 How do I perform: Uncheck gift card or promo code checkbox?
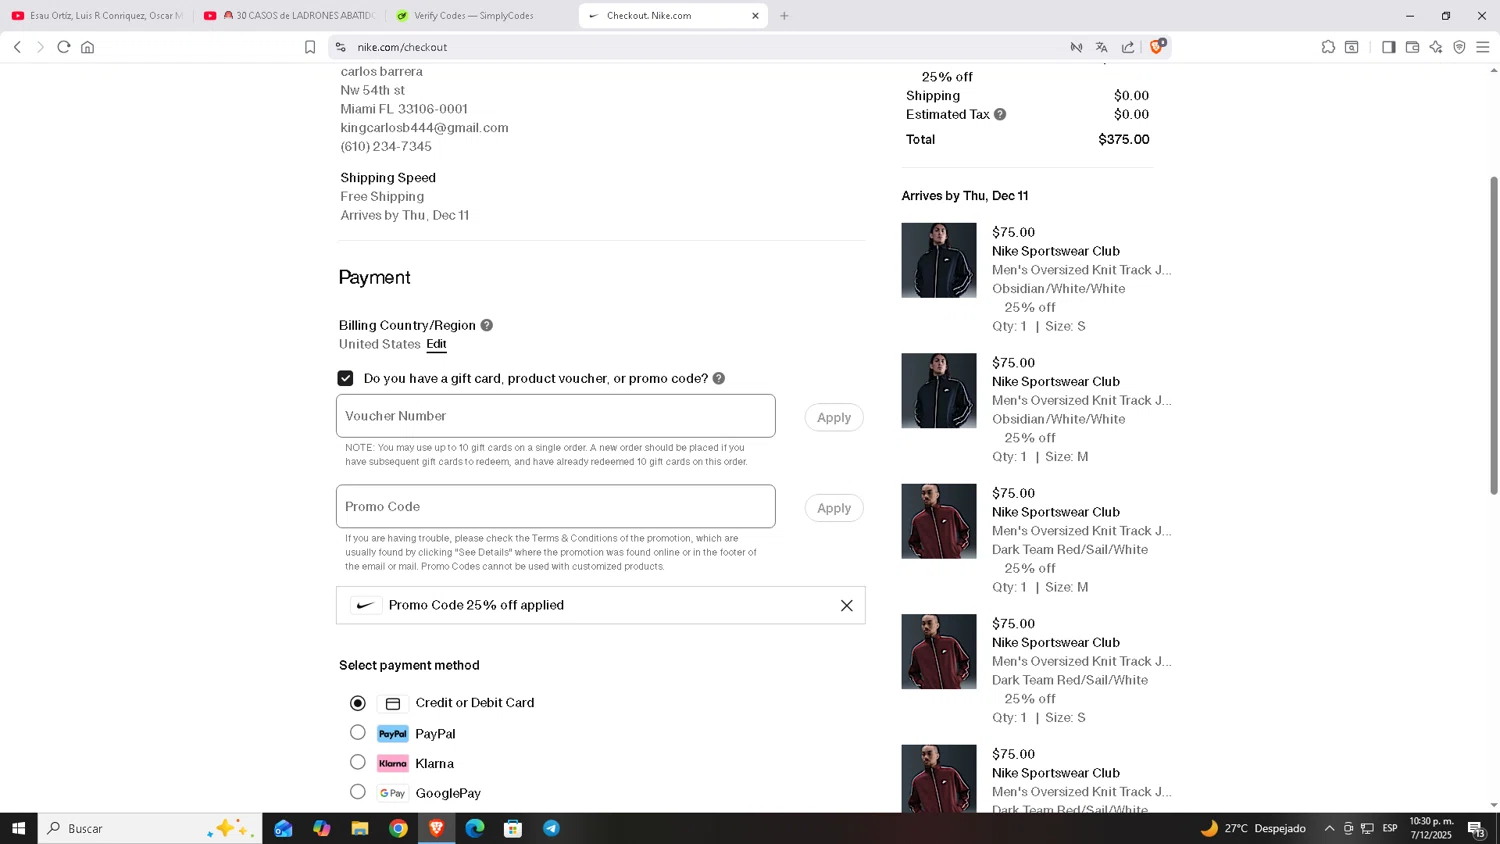[346, 378]
